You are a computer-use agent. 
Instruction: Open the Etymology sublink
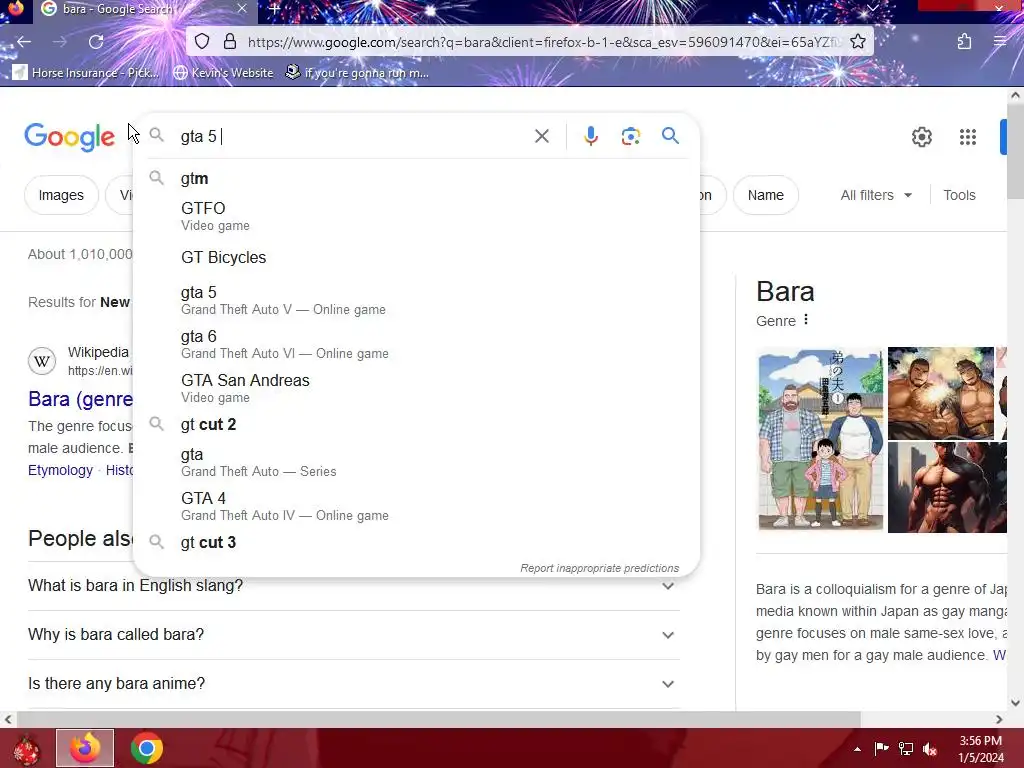pos(60,470)
